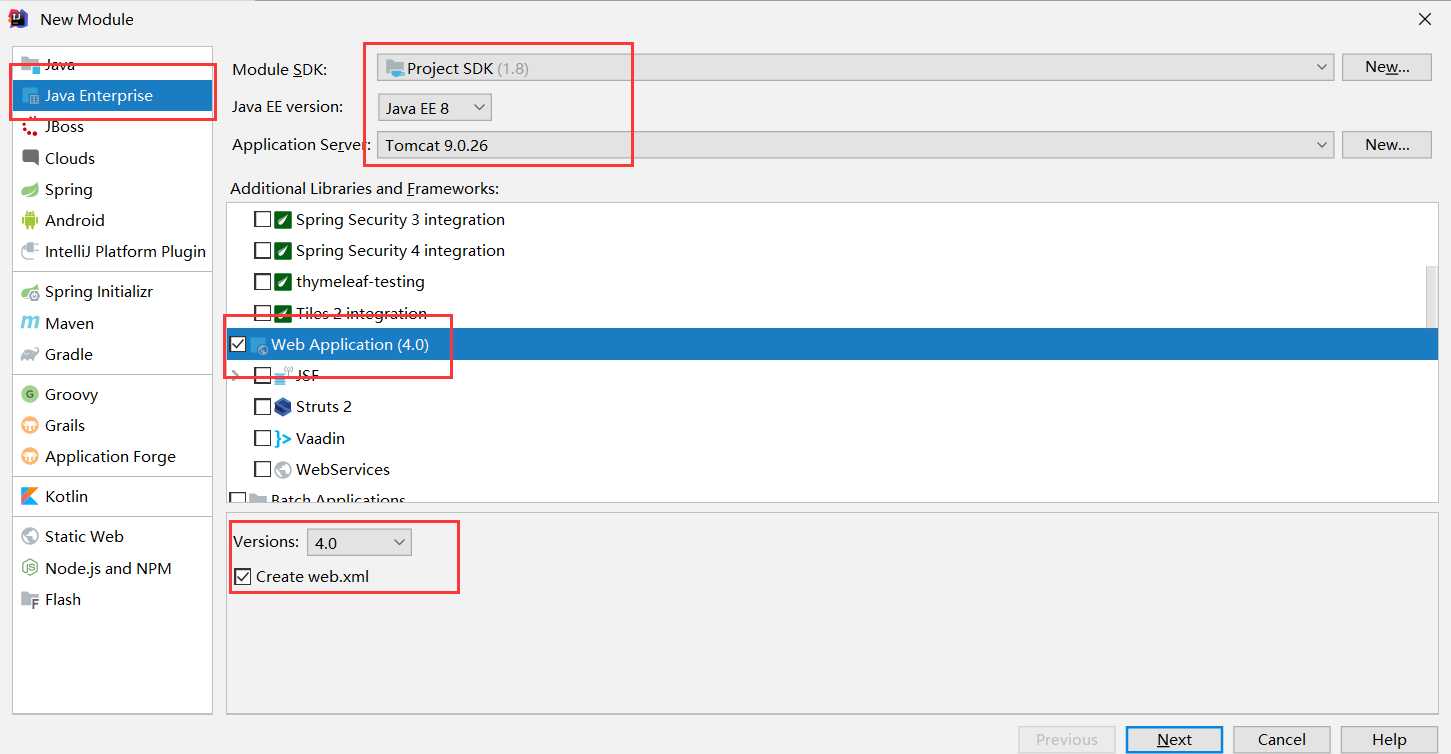Open the Versions 4.0 dropdown

358,542
